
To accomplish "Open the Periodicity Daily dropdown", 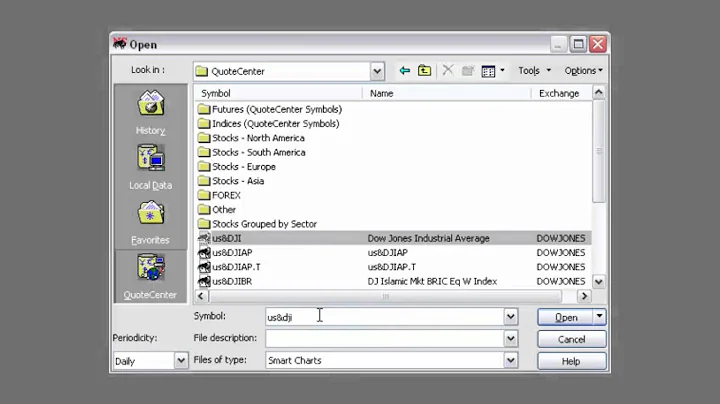I will (x=181, y=360).
